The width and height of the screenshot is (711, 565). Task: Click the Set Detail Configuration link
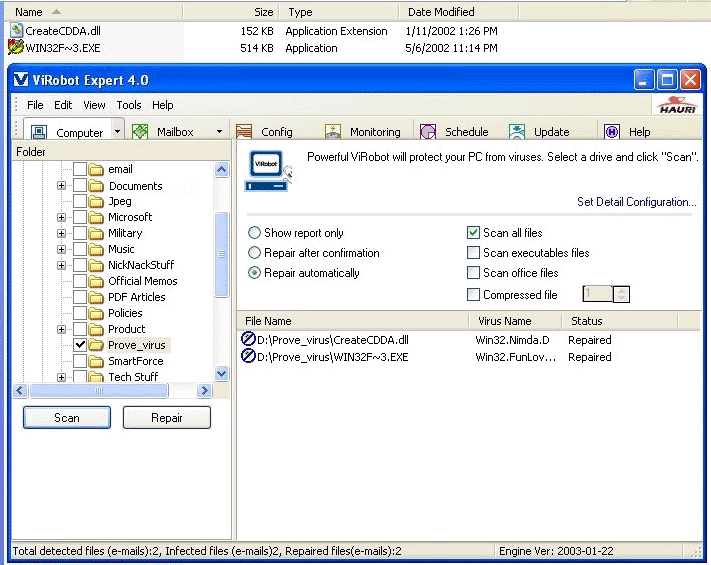coord(636,202)
